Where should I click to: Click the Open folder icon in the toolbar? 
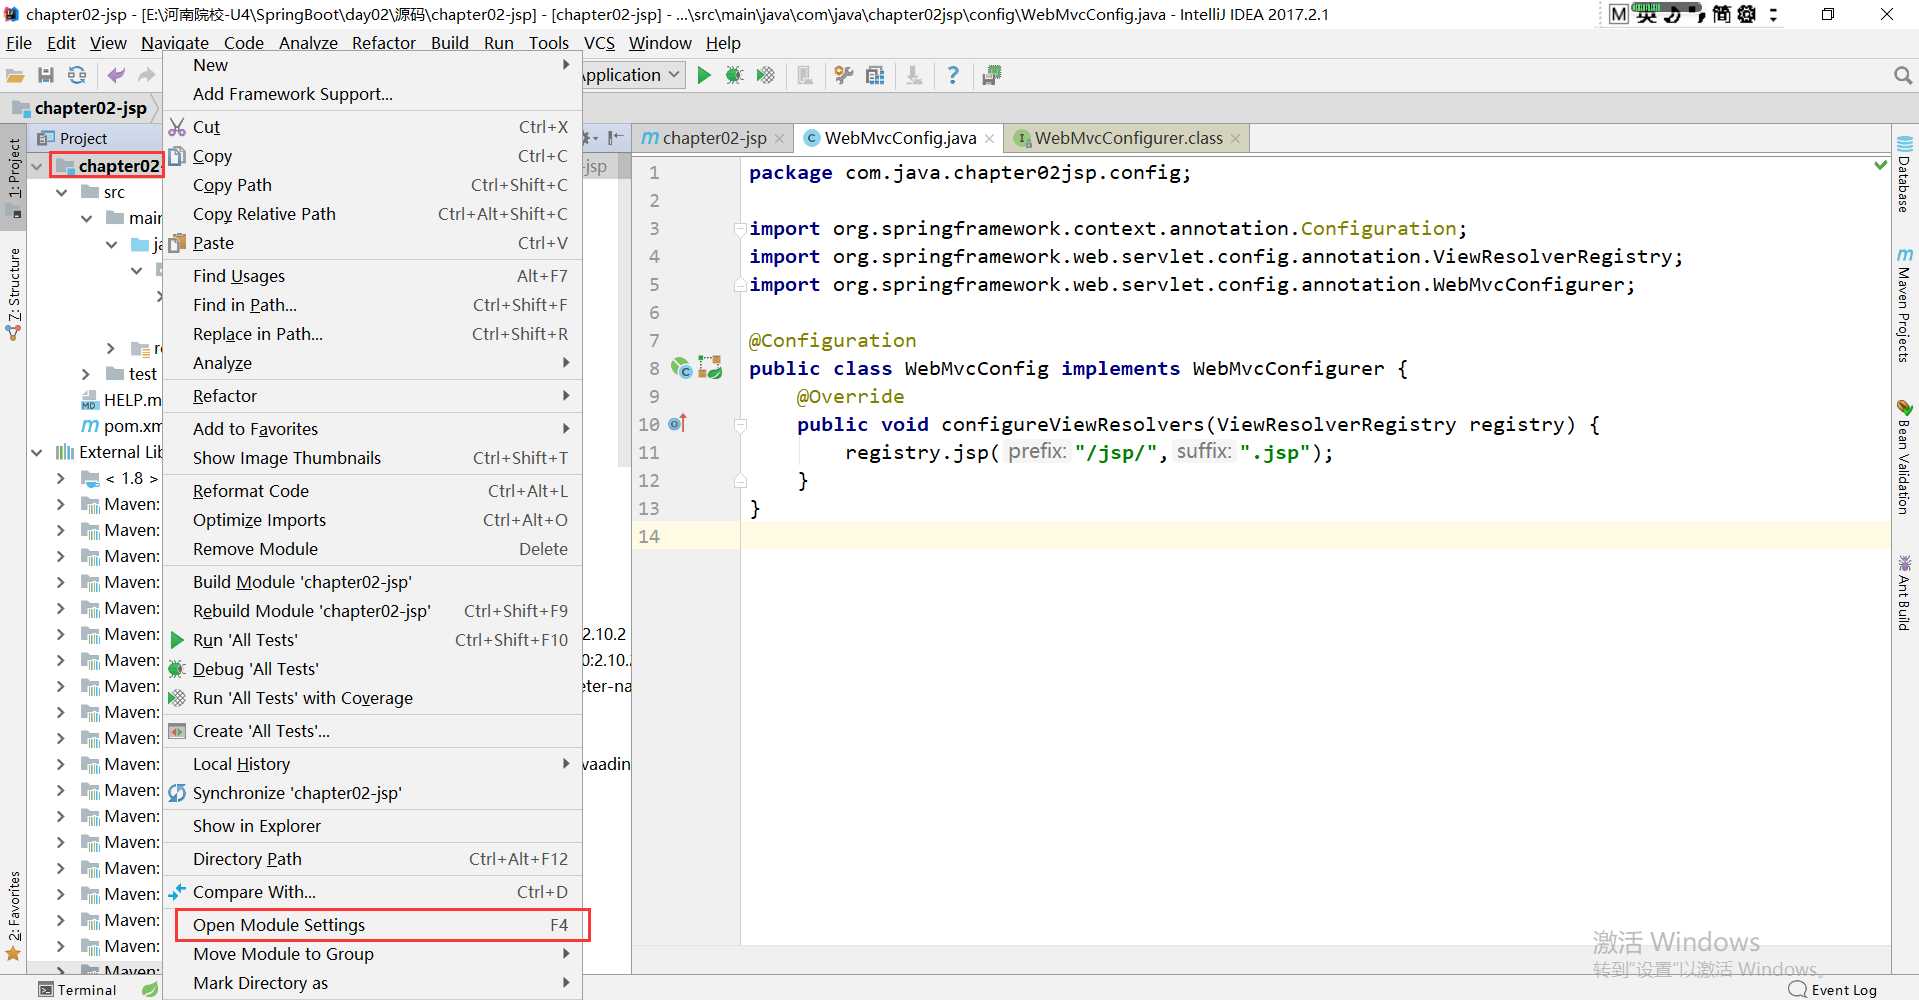coord(15,76)
